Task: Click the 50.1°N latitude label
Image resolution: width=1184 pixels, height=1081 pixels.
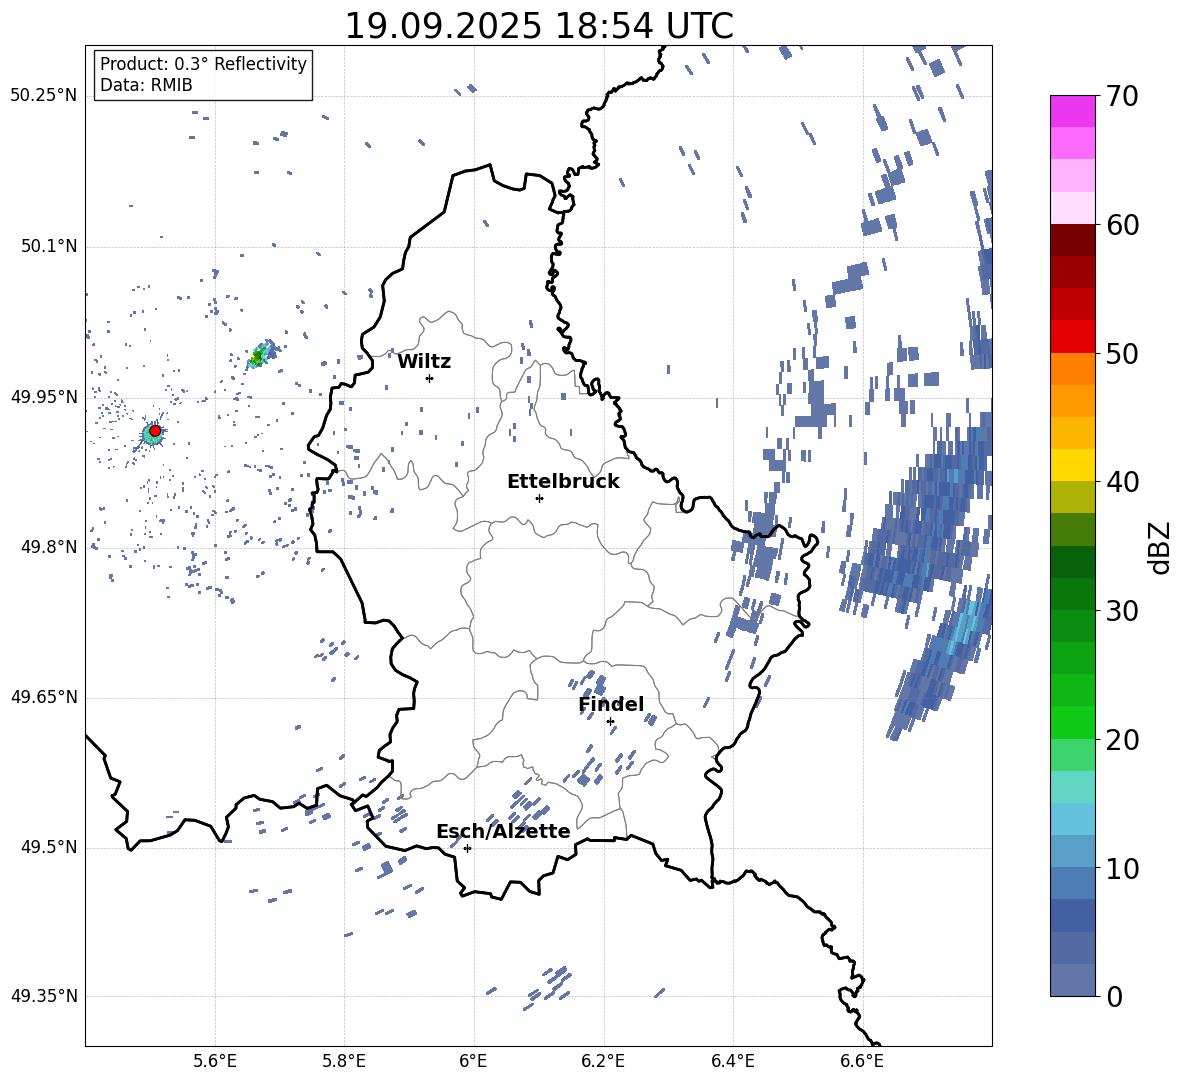Action: pyautogui.click(x=48, y=246)
